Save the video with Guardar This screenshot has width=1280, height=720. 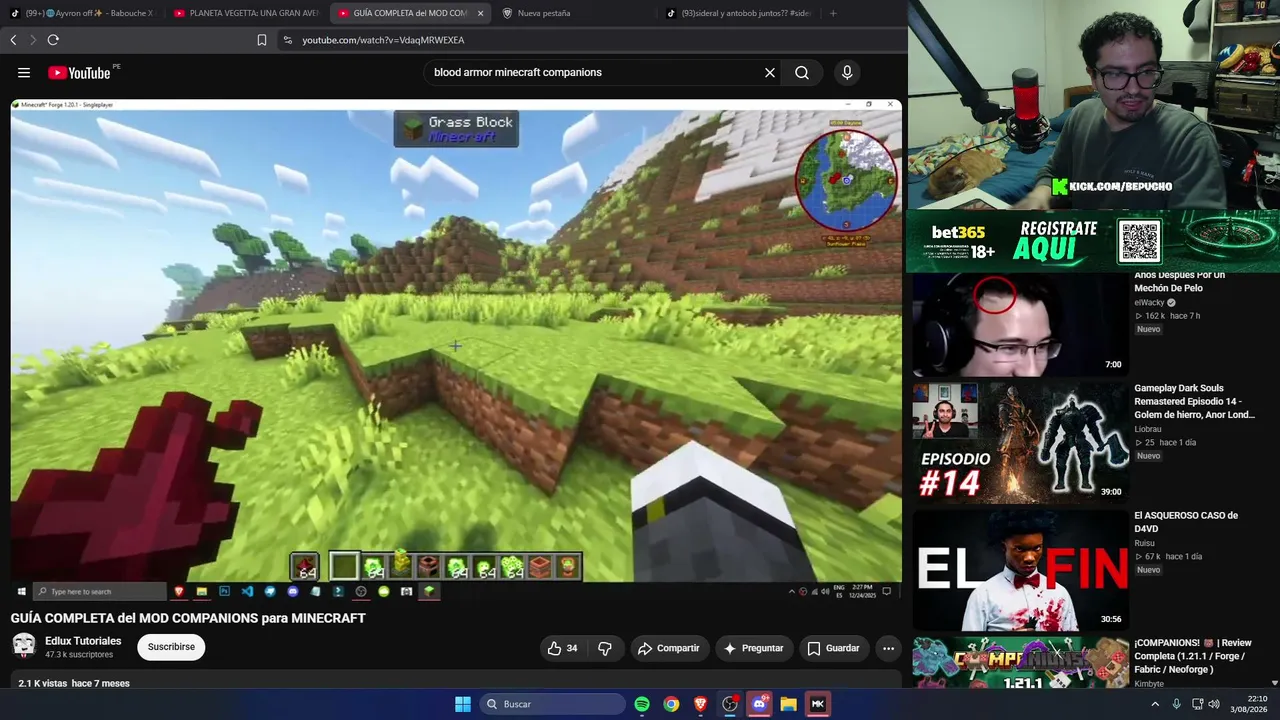tap(833, 648)
